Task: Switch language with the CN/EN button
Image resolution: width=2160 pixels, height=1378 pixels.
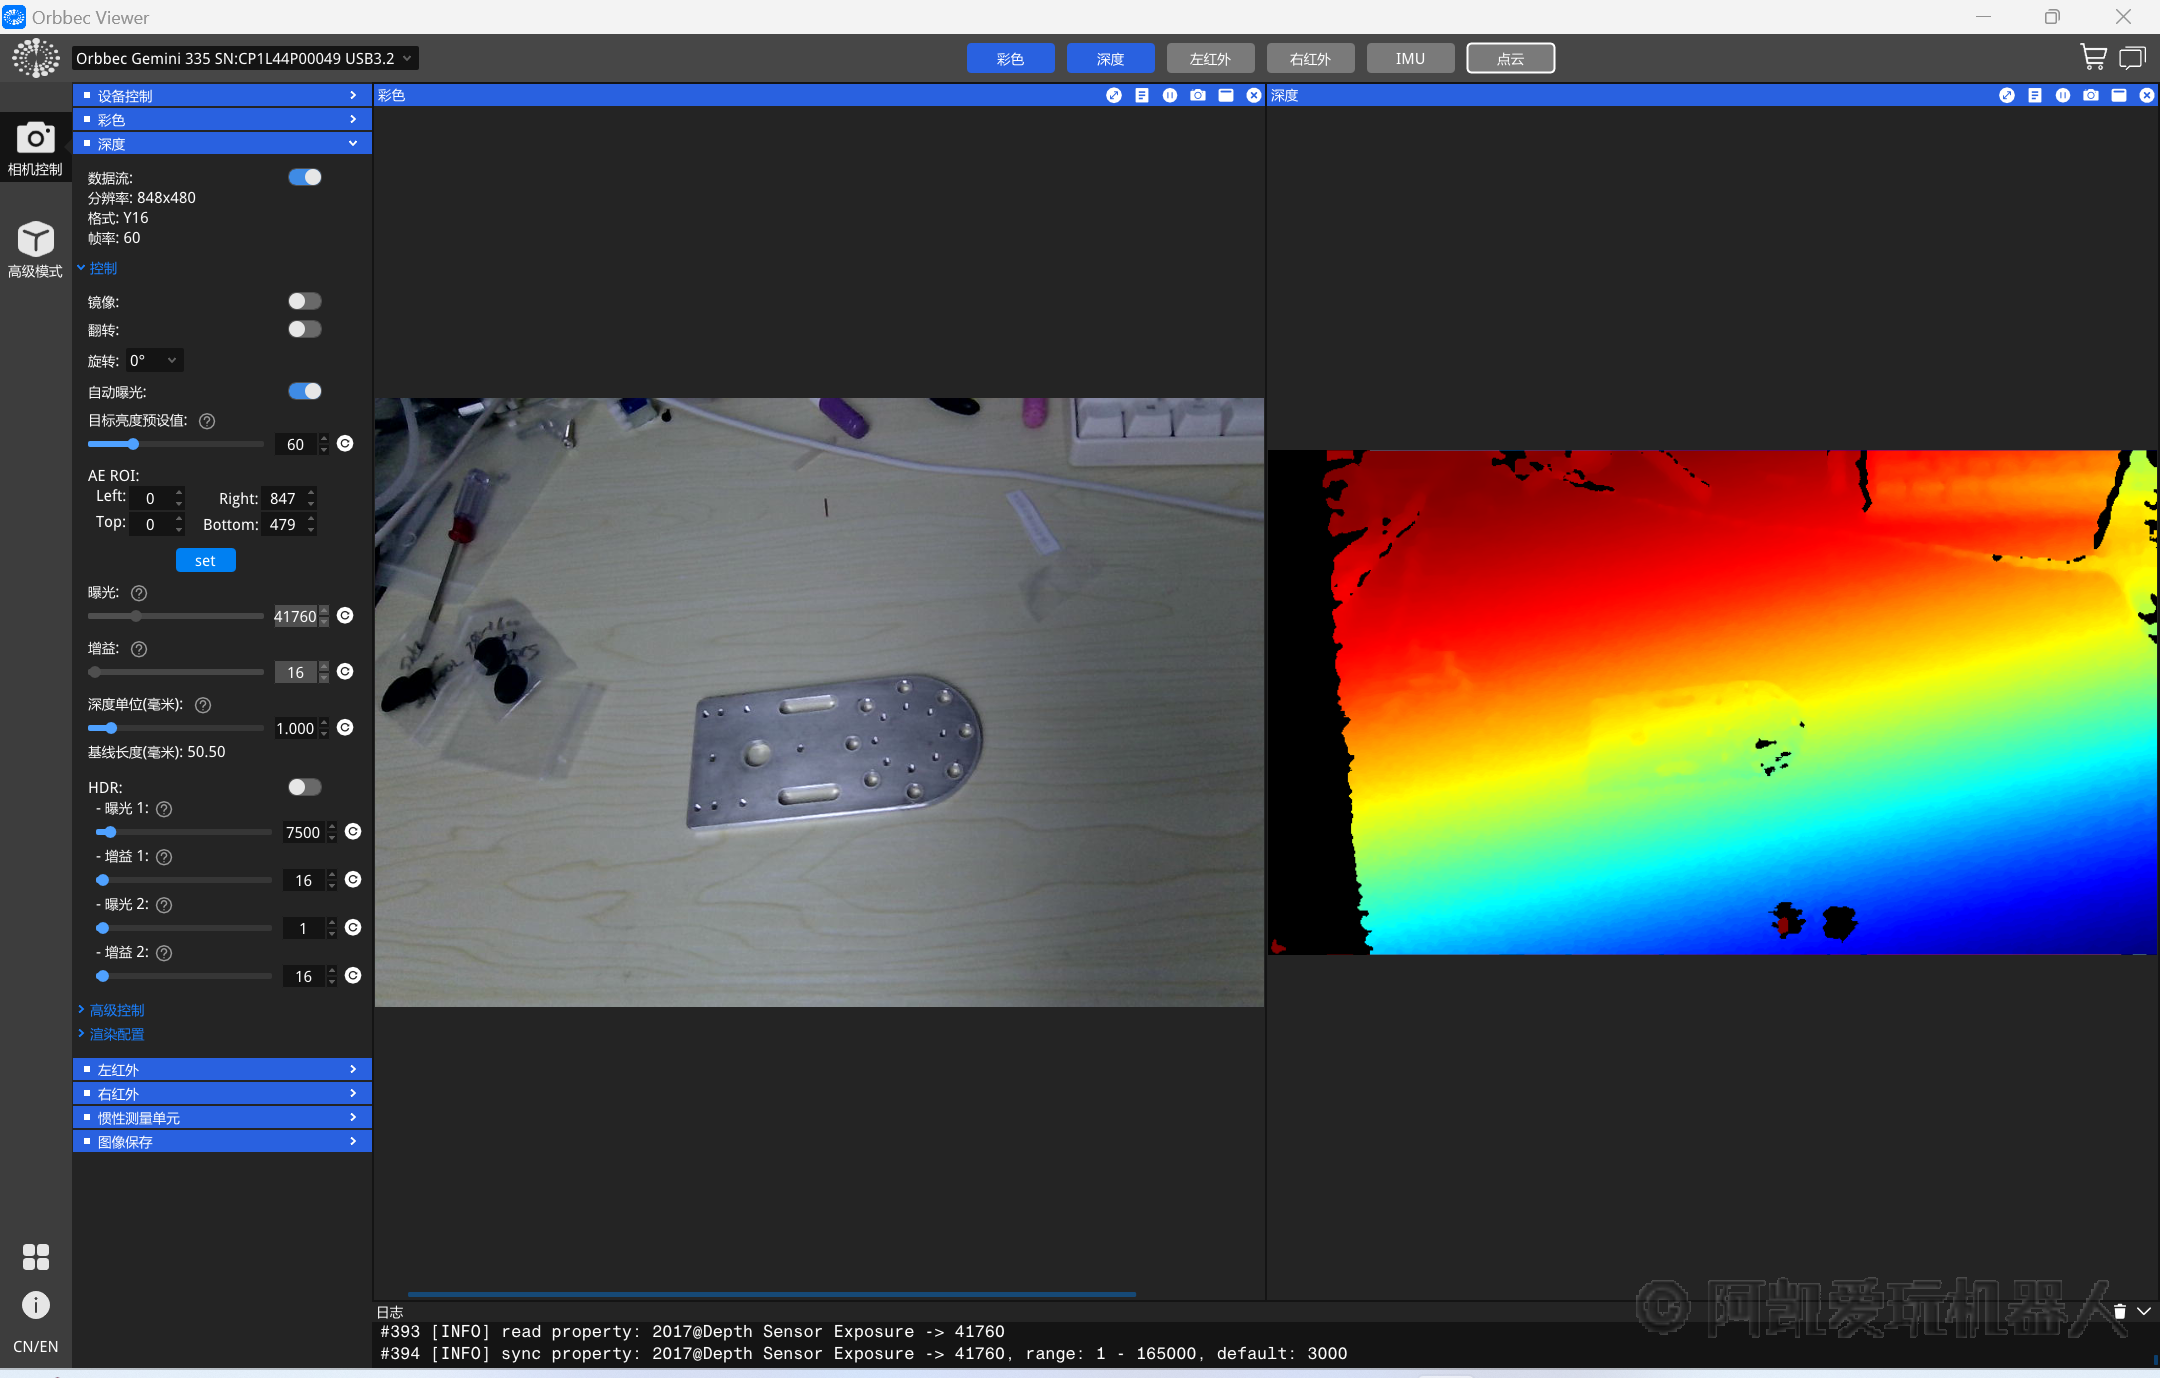Action: click(35, 1346)
